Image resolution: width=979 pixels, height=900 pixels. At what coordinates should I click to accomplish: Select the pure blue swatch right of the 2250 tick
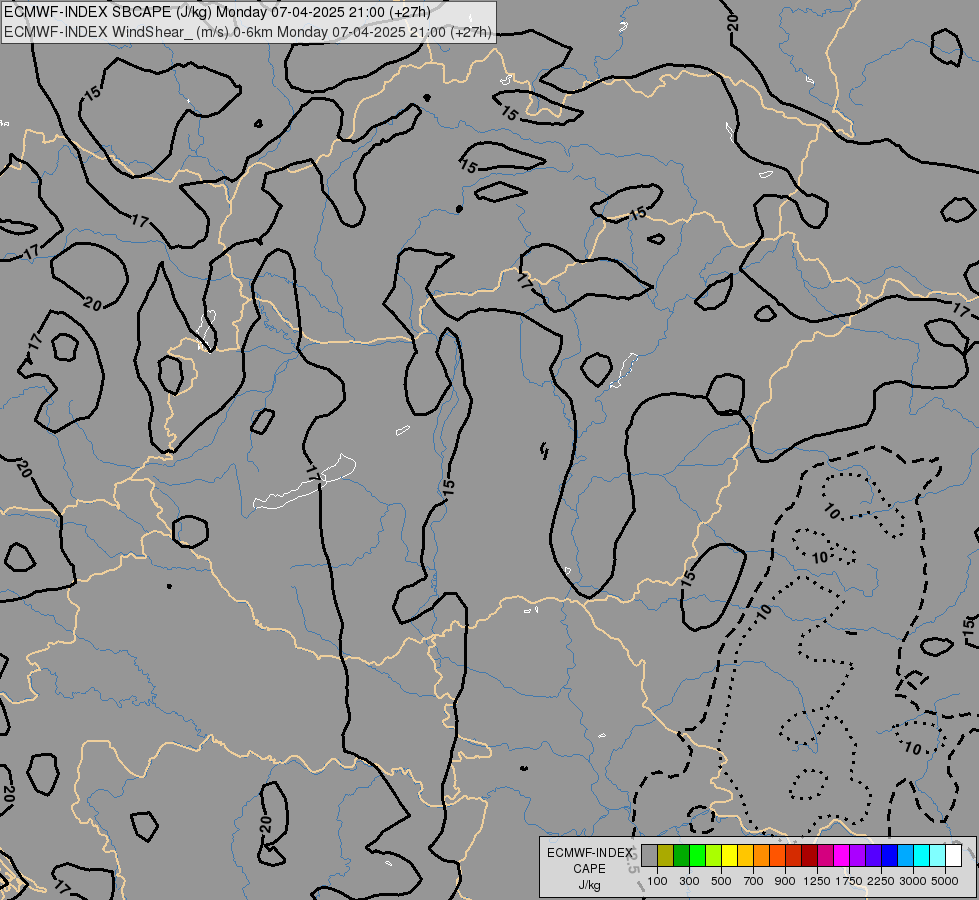890,855
